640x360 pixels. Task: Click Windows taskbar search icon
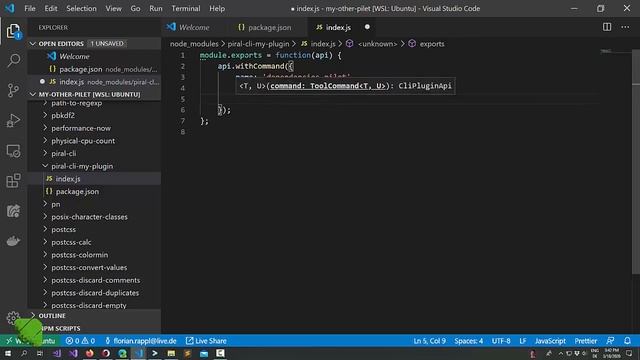pos(24,353)
